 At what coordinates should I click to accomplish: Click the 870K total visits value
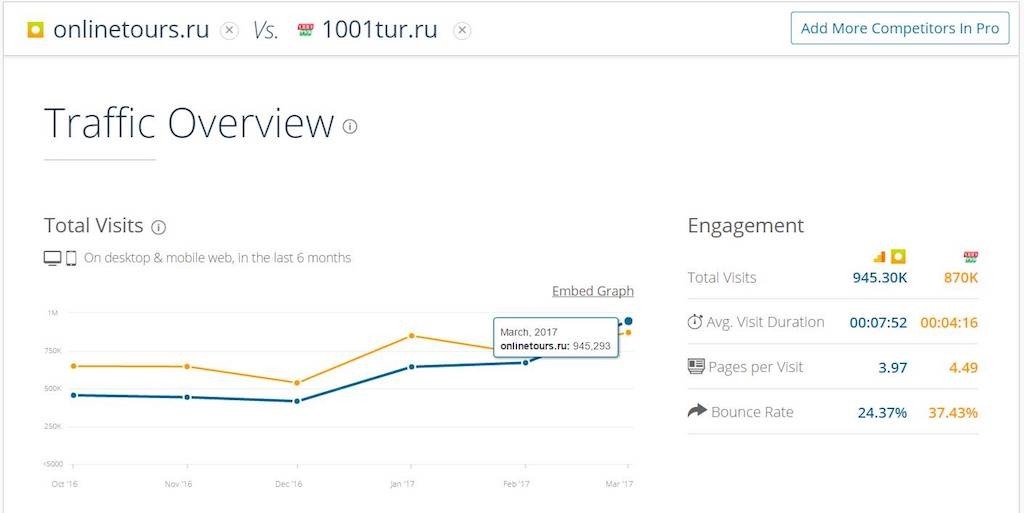[x=961, y=278]
